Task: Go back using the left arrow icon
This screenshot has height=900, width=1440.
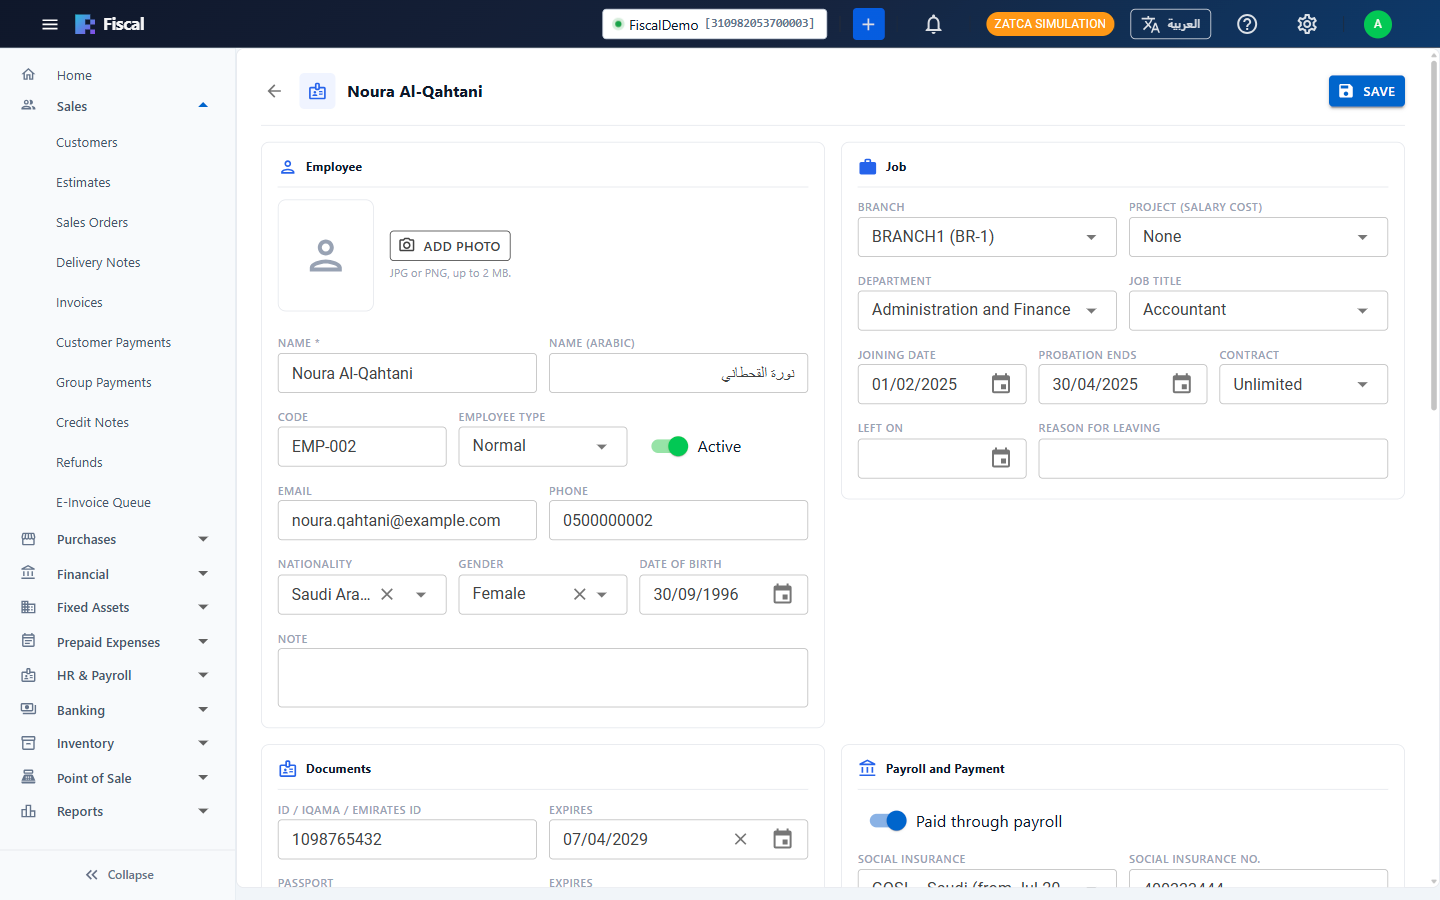Action: (274, 91)
